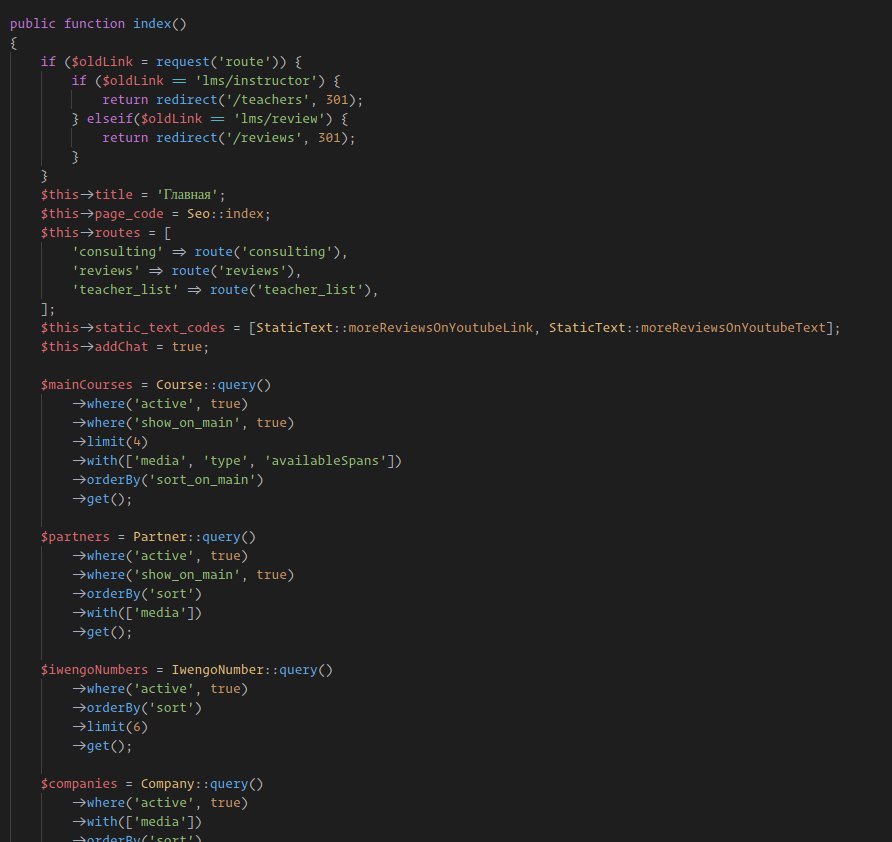Screen dimensions: 892x842
Task: Click the Seo::index constant
Action: click(x=225, y=213)
